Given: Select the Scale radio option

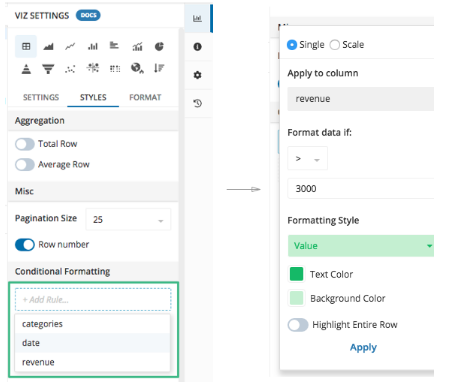Looking at the screenshot, I should pyautogui.click(x=335, y=45).
